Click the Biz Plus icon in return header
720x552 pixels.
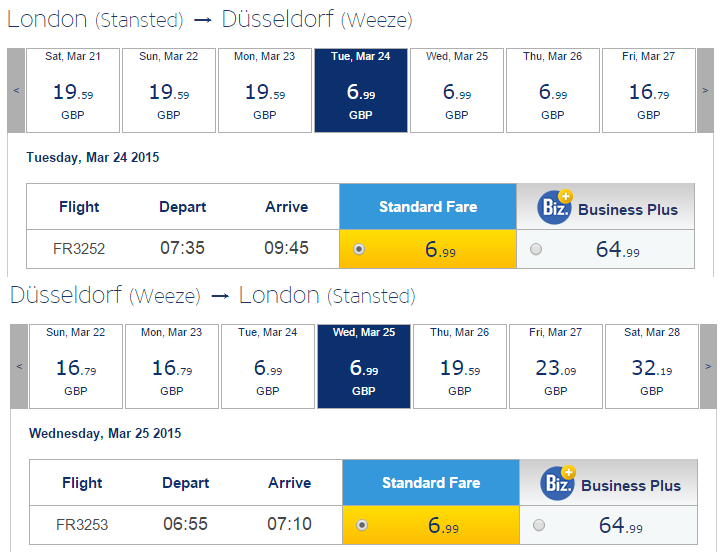[558, 483]
